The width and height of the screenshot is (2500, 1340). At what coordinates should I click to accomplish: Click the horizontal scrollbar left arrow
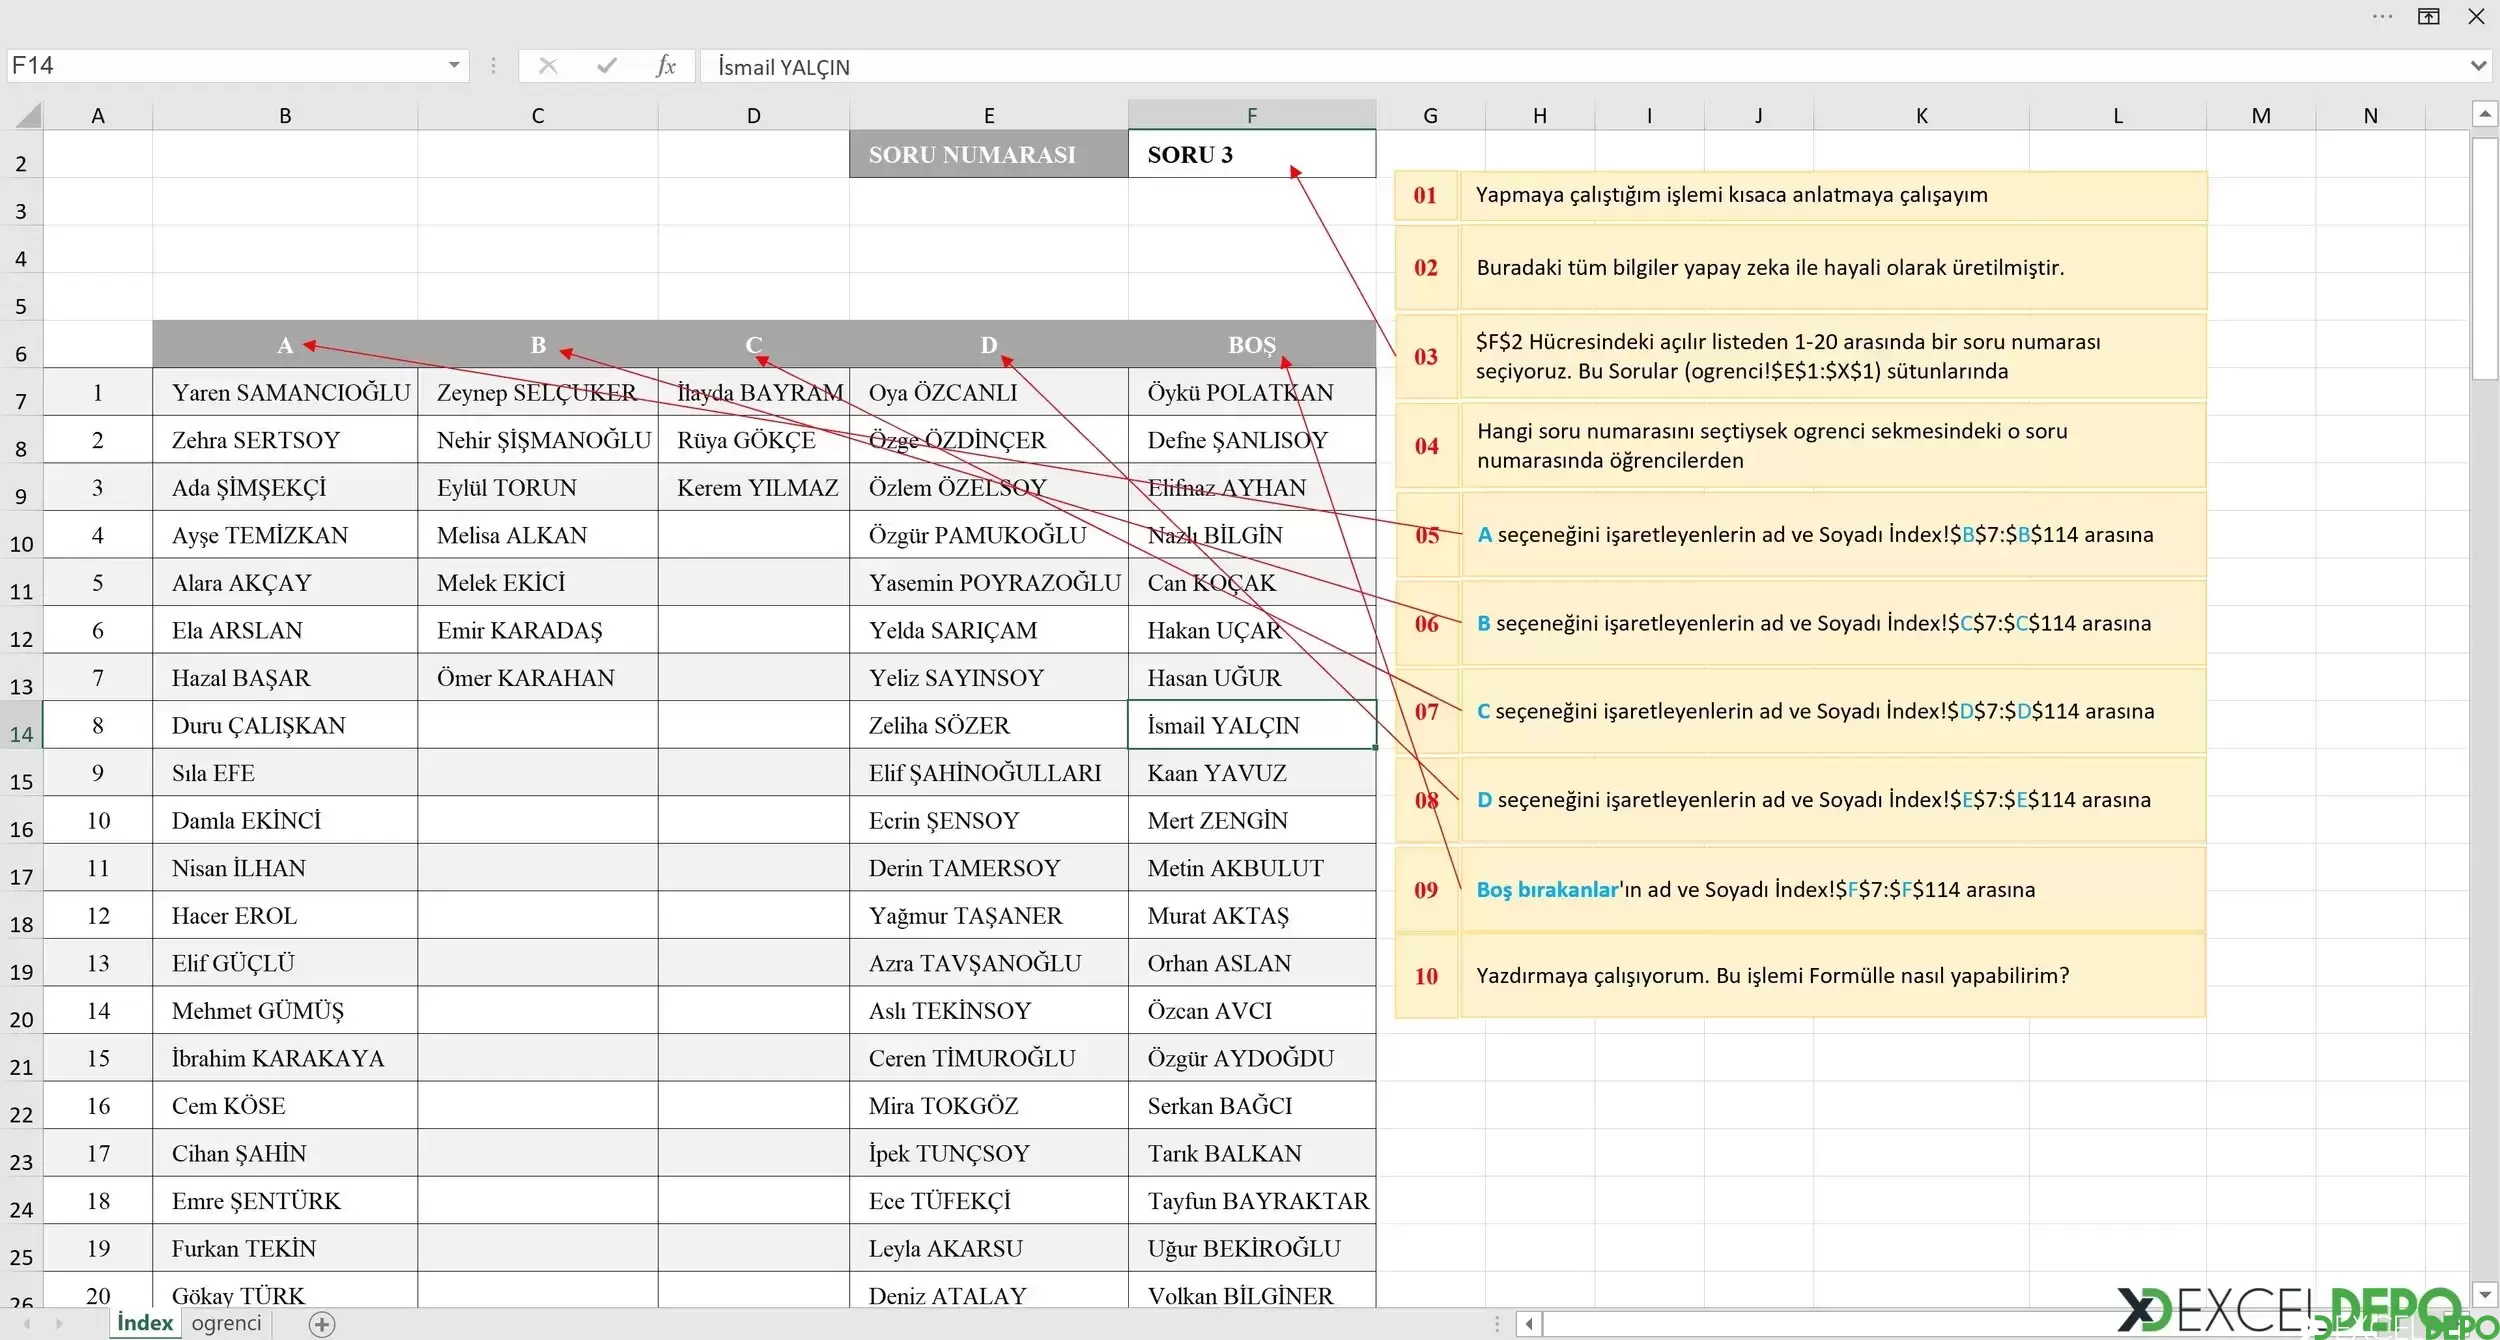pos(1528,1325)
